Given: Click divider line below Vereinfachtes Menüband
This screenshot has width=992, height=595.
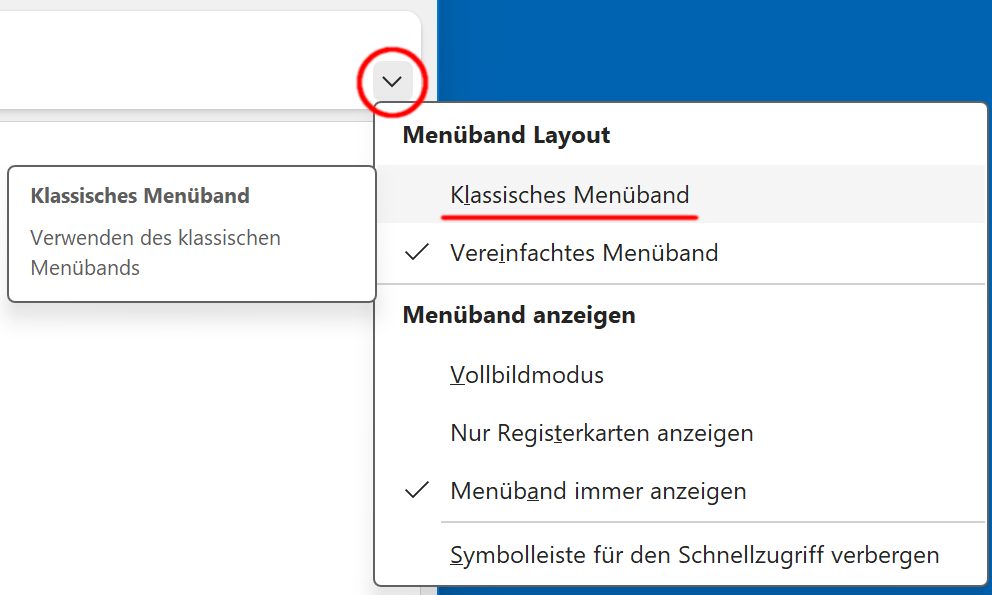Looking at the screenshot, I should coord(680,284).
